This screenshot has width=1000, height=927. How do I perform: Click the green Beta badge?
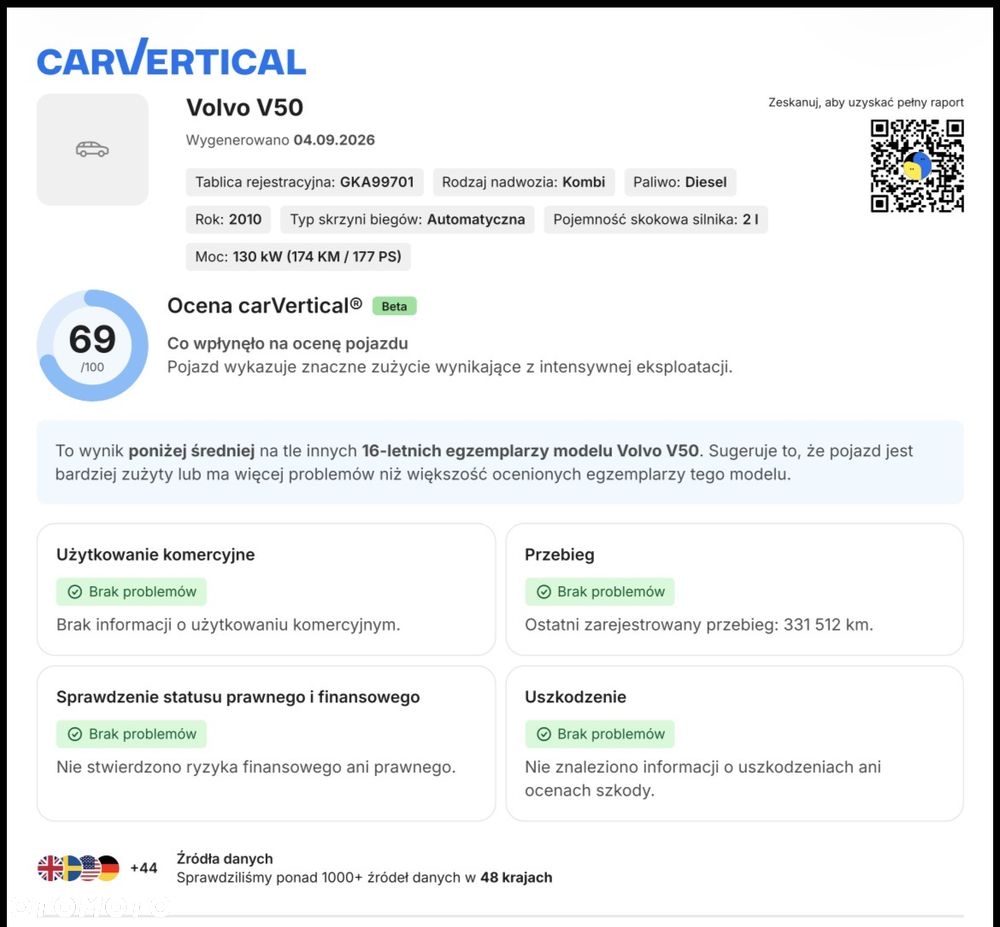(x=394, y=306)
